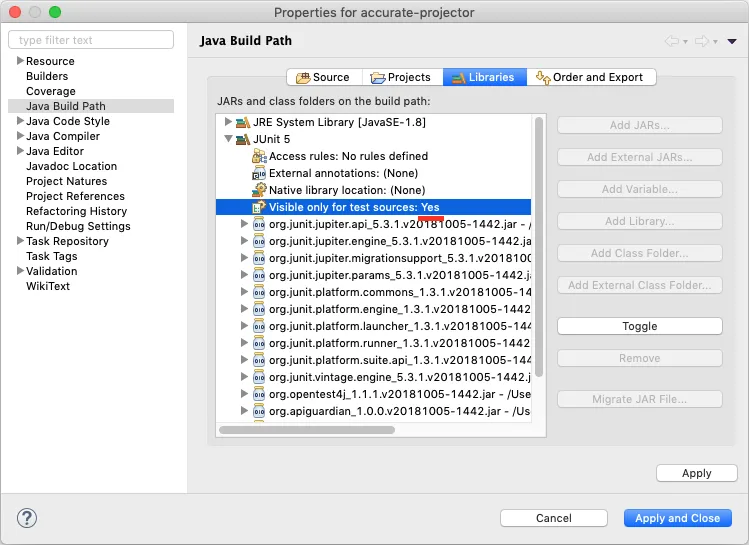Click the Cancel button
749x545 pixels.
point(554,518)
